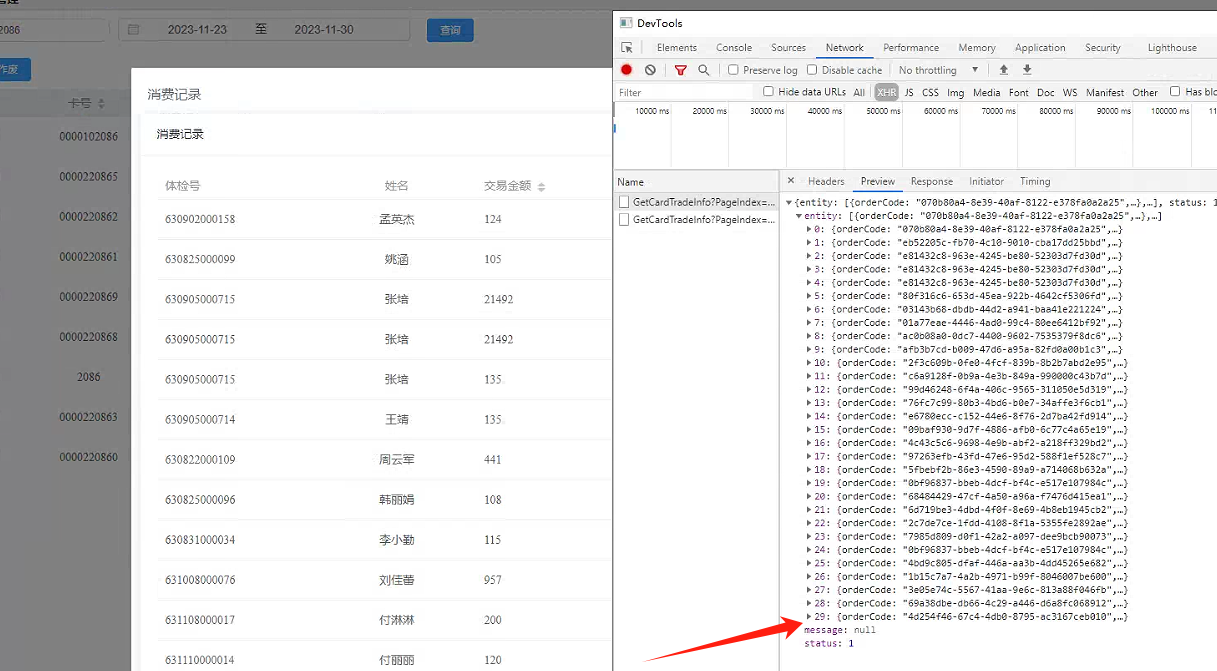Screen dimensions: 1217x671
Task: Click end date 2023-11-30 field
Action: click(324, 30)
